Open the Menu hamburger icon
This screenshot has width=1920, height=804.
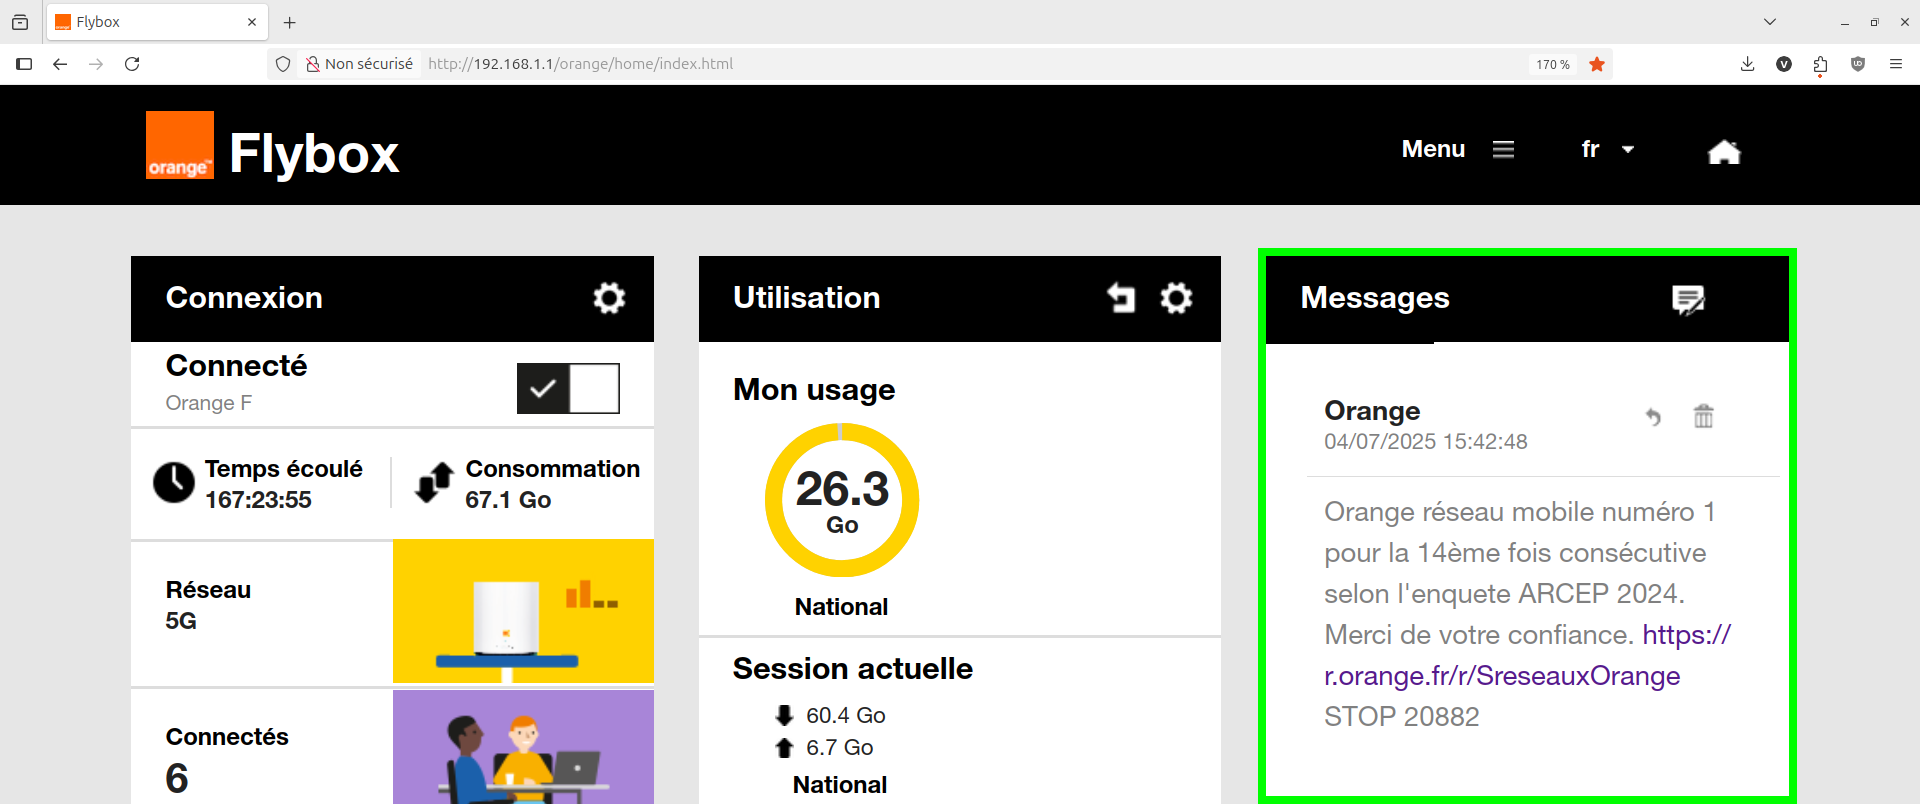(x=1503, y=149)
